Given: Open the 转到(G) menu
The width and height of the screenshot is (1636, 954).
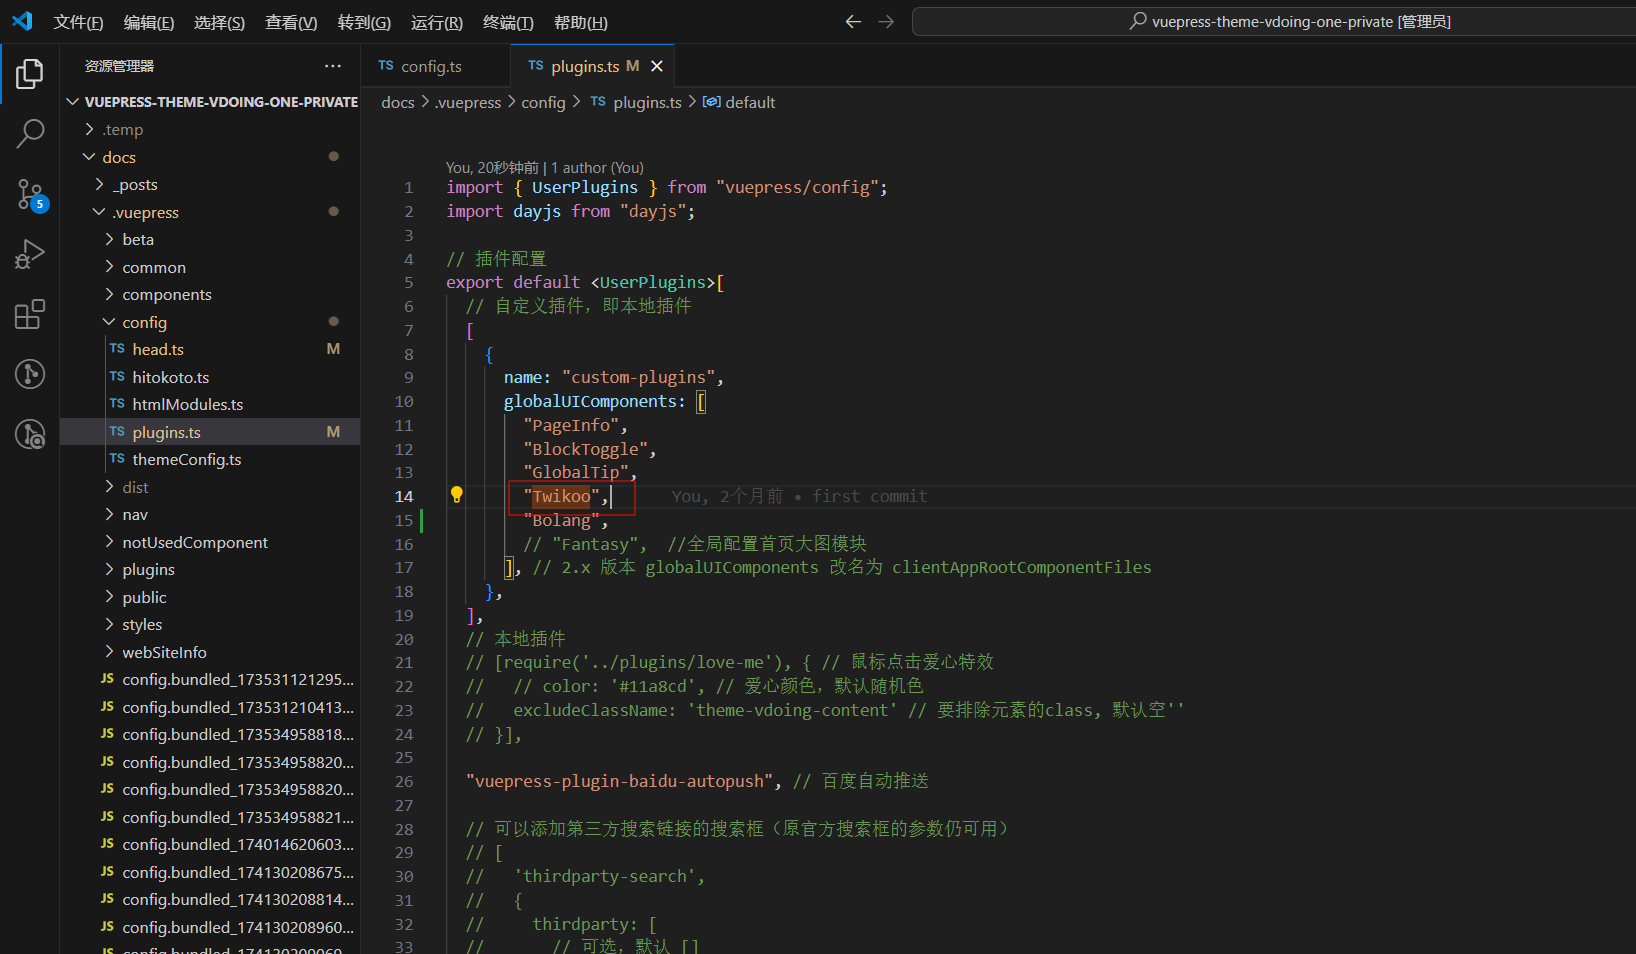Looking at the screenshot, I should [364, 22].
